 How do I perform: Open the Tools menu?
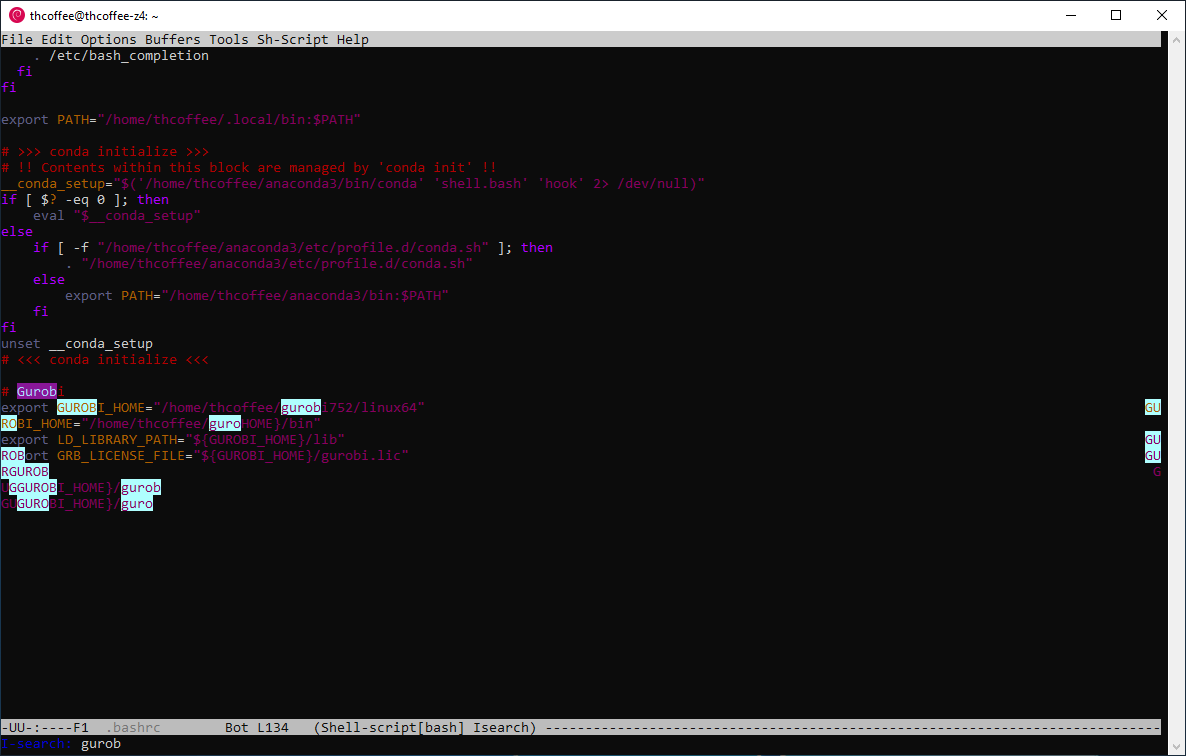(x=228, y=39)
